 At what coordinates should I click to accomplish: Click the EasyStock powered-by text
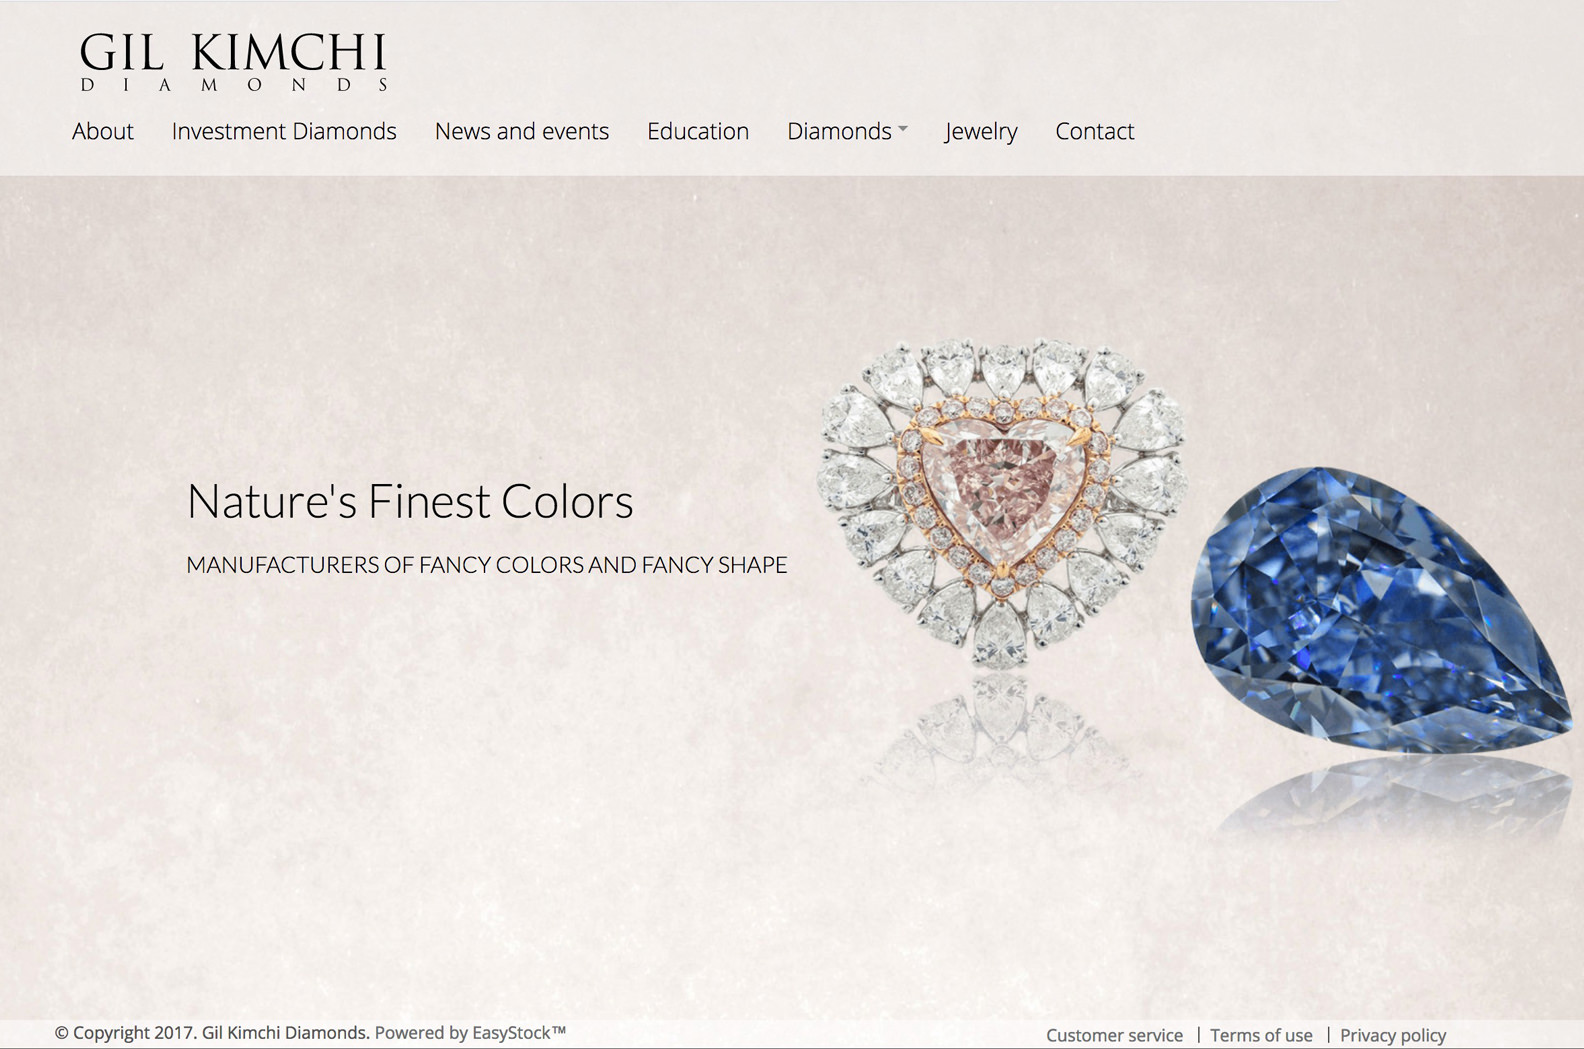point(470,1033)
